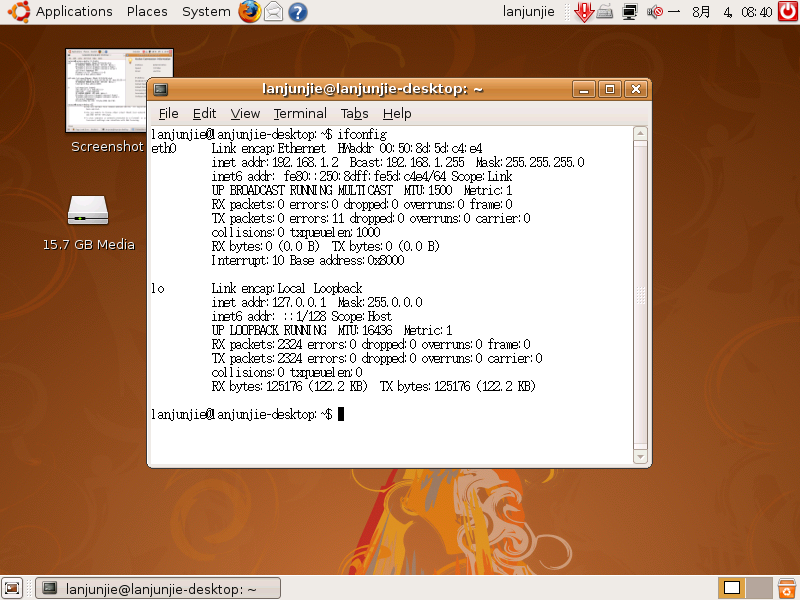
Task: Click the lanjunjie user switcher in top panel
Action: 529,11
